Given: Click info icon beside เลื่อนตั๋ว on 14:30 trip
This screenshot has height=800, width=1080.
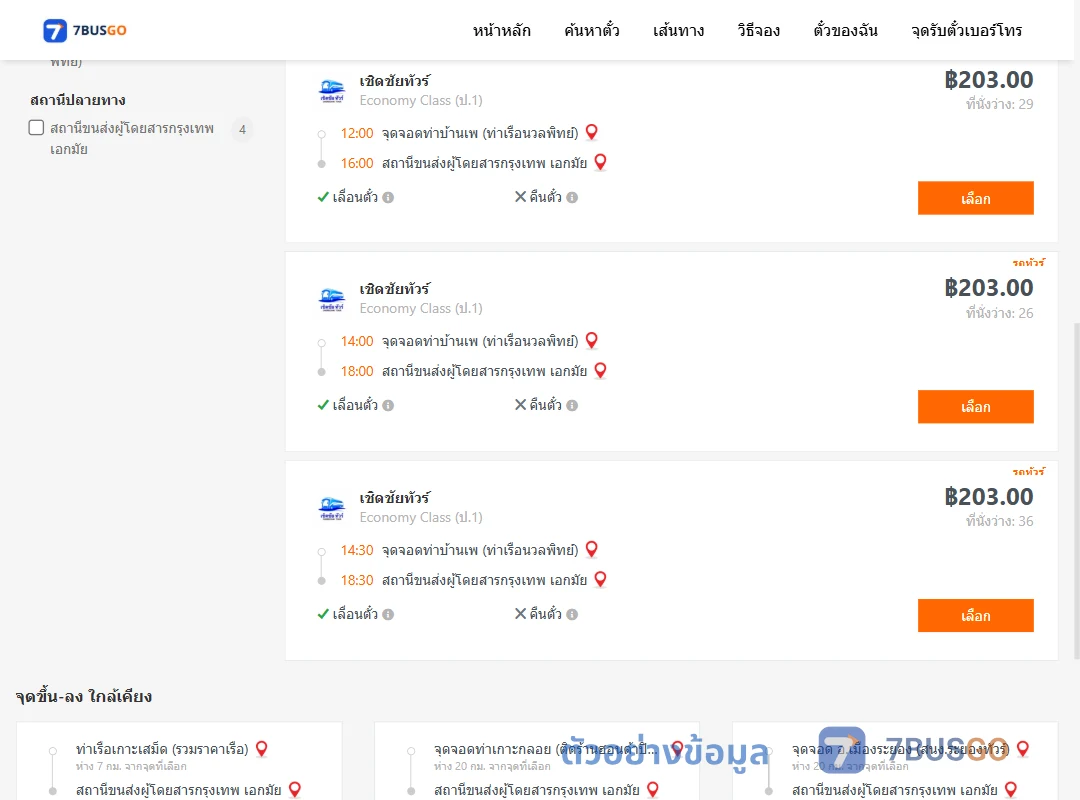Looking at the screenshot, I should (388, 615).
